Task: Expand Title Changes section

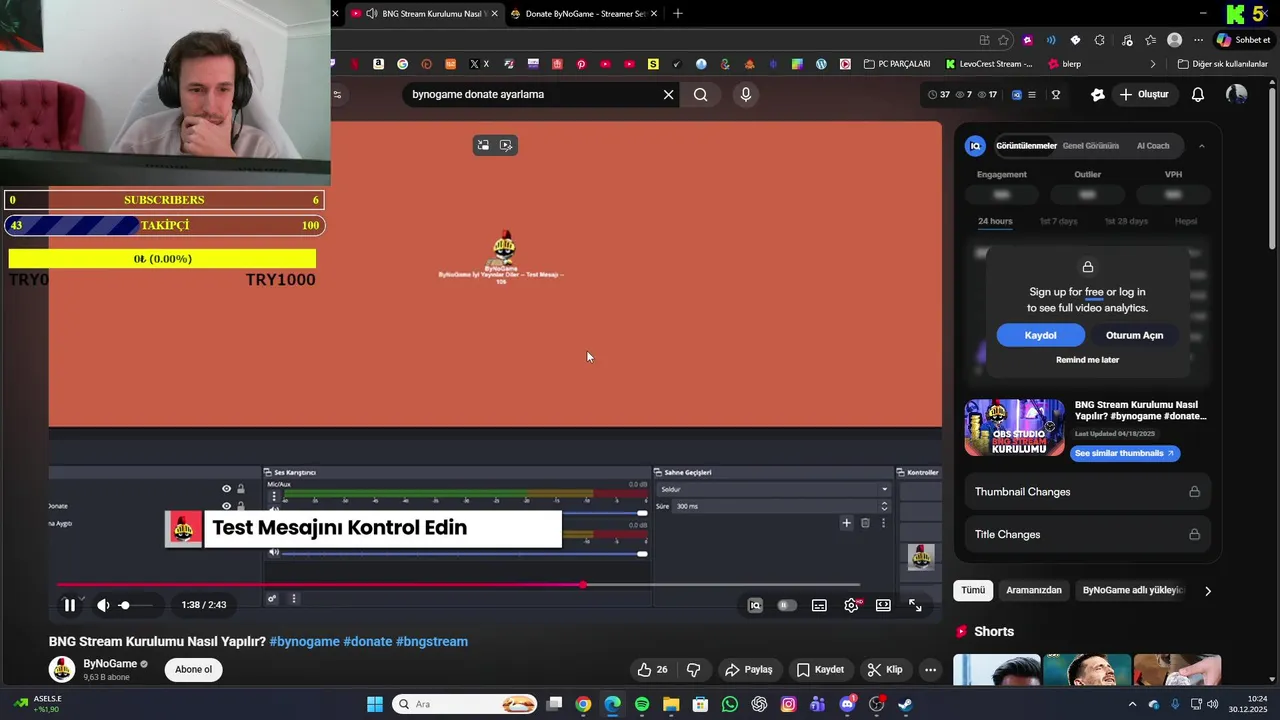Action: click(x=1087, y=534)
